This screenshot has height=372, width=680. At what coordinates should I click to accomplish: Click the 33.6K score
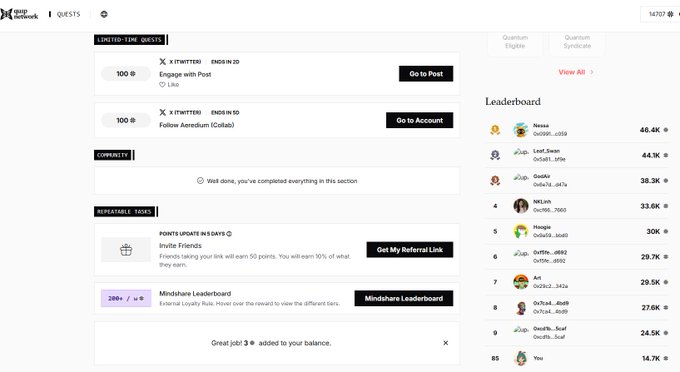[650, 206]
